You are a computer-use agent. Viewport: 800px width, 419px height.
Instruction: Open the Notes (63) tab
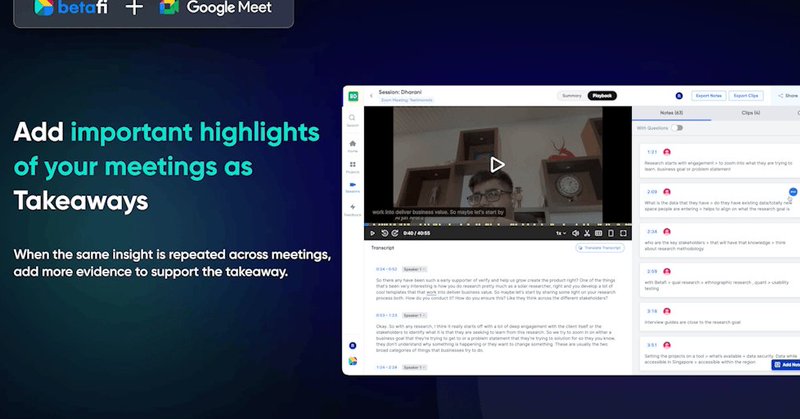click(671, 113)
